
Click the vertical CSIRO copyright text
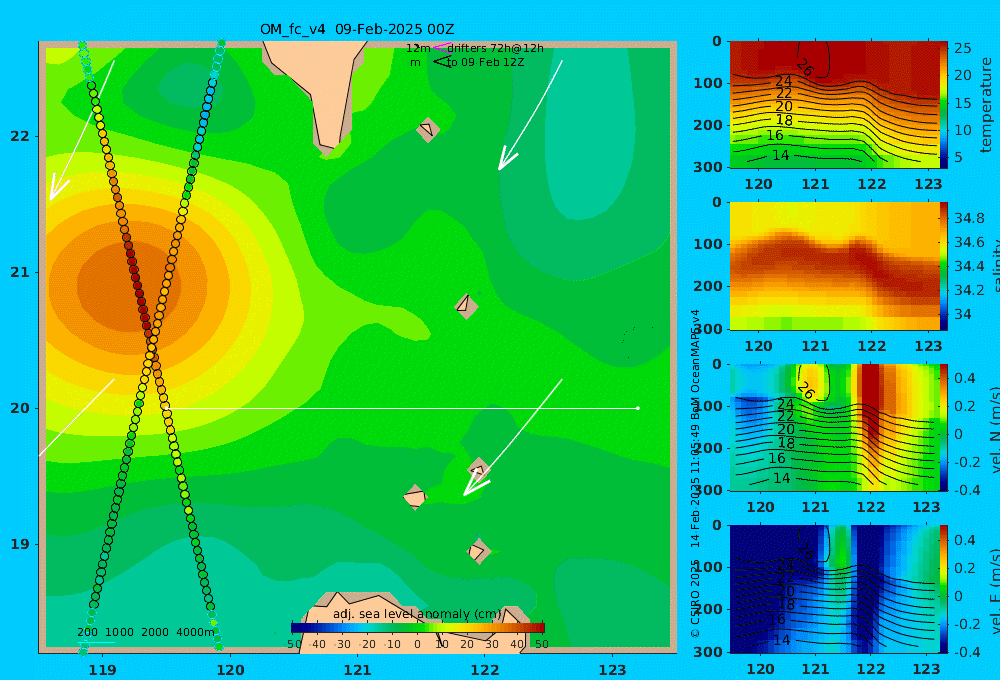click(x=695, y=473)
